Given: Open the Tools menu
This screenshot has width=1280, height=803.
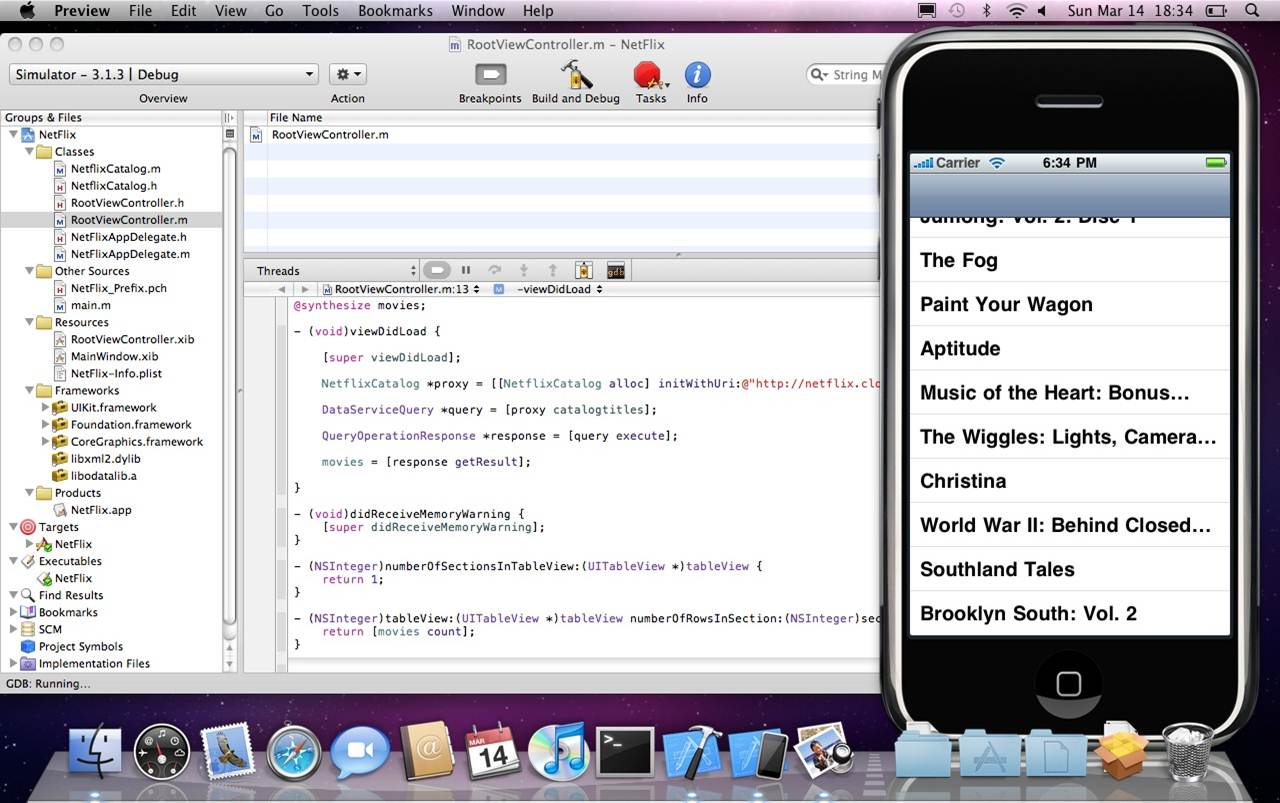Looking at the screenshot, I should pos(320,11).
